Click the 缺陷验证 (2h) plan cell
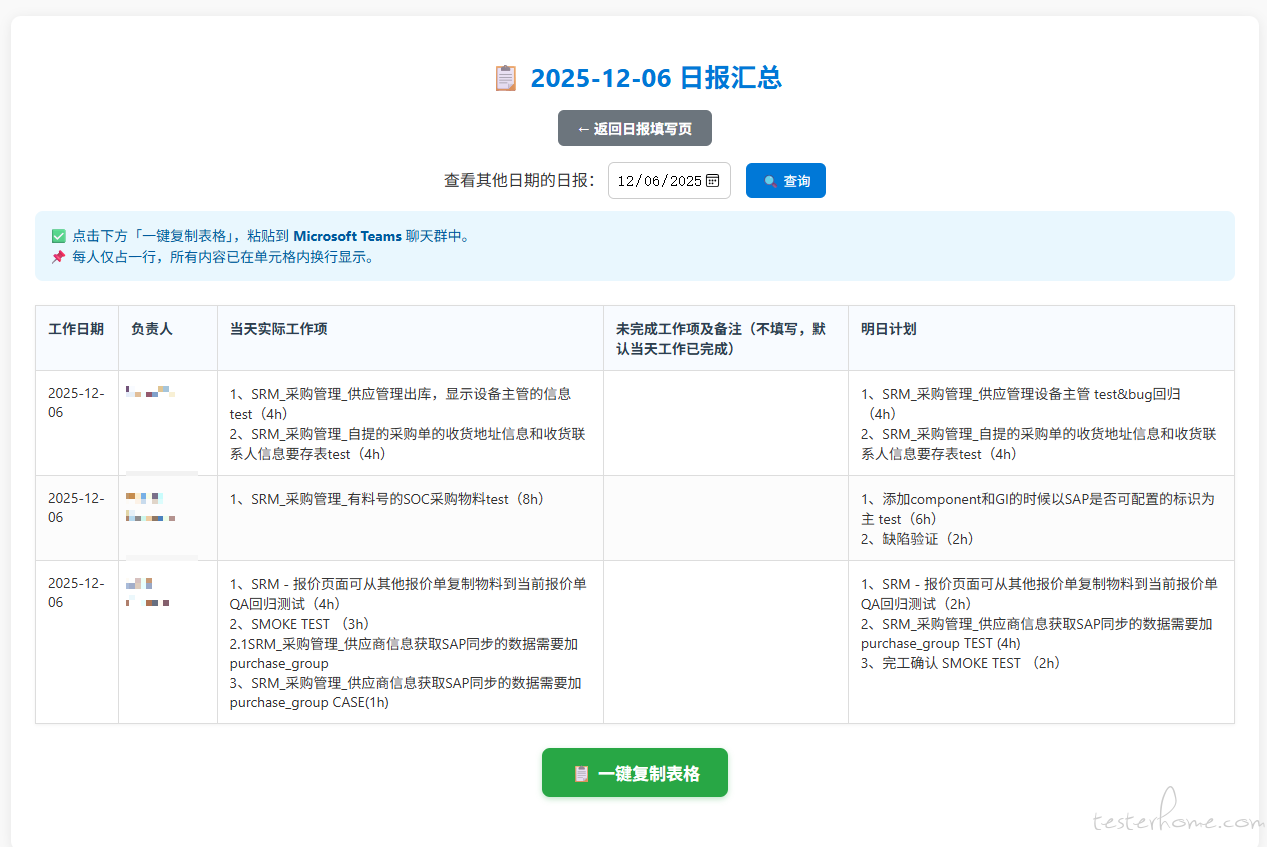The width and height of the screenshot is (1267, 847). pos(917,539)
